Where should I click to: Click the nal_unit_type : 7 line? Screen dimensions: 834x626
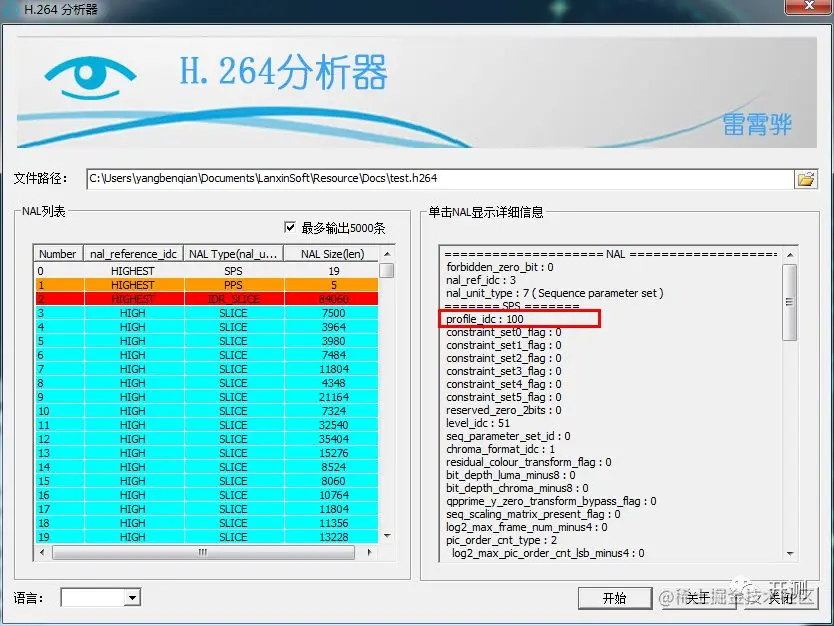[x=554, y=293]
